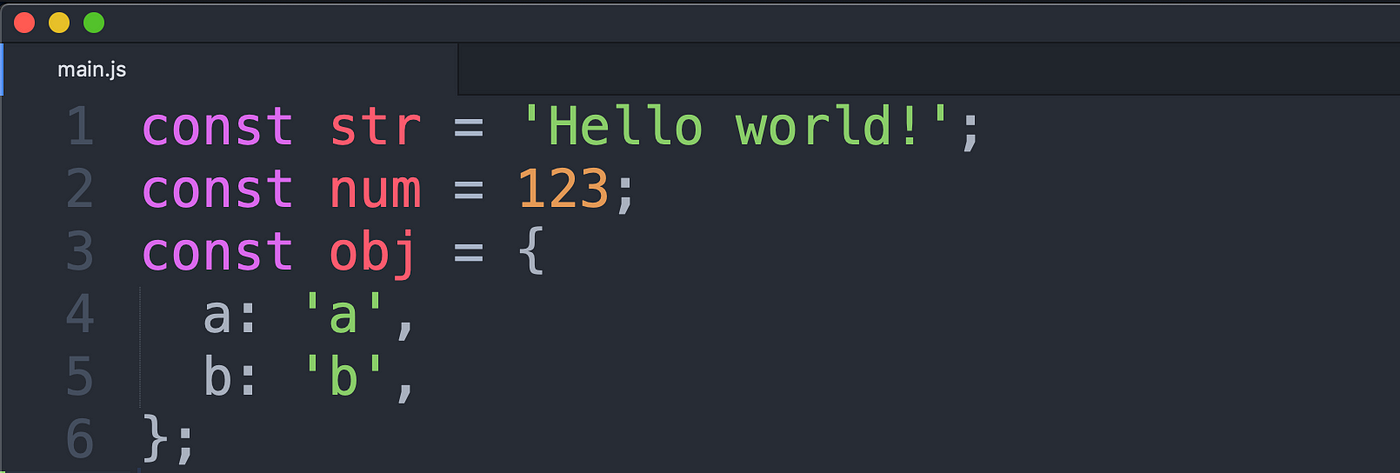This screenshot has height=473, width=1400.
Task: Click the empty tab bar area beside main.js
Action: [929, 70]
